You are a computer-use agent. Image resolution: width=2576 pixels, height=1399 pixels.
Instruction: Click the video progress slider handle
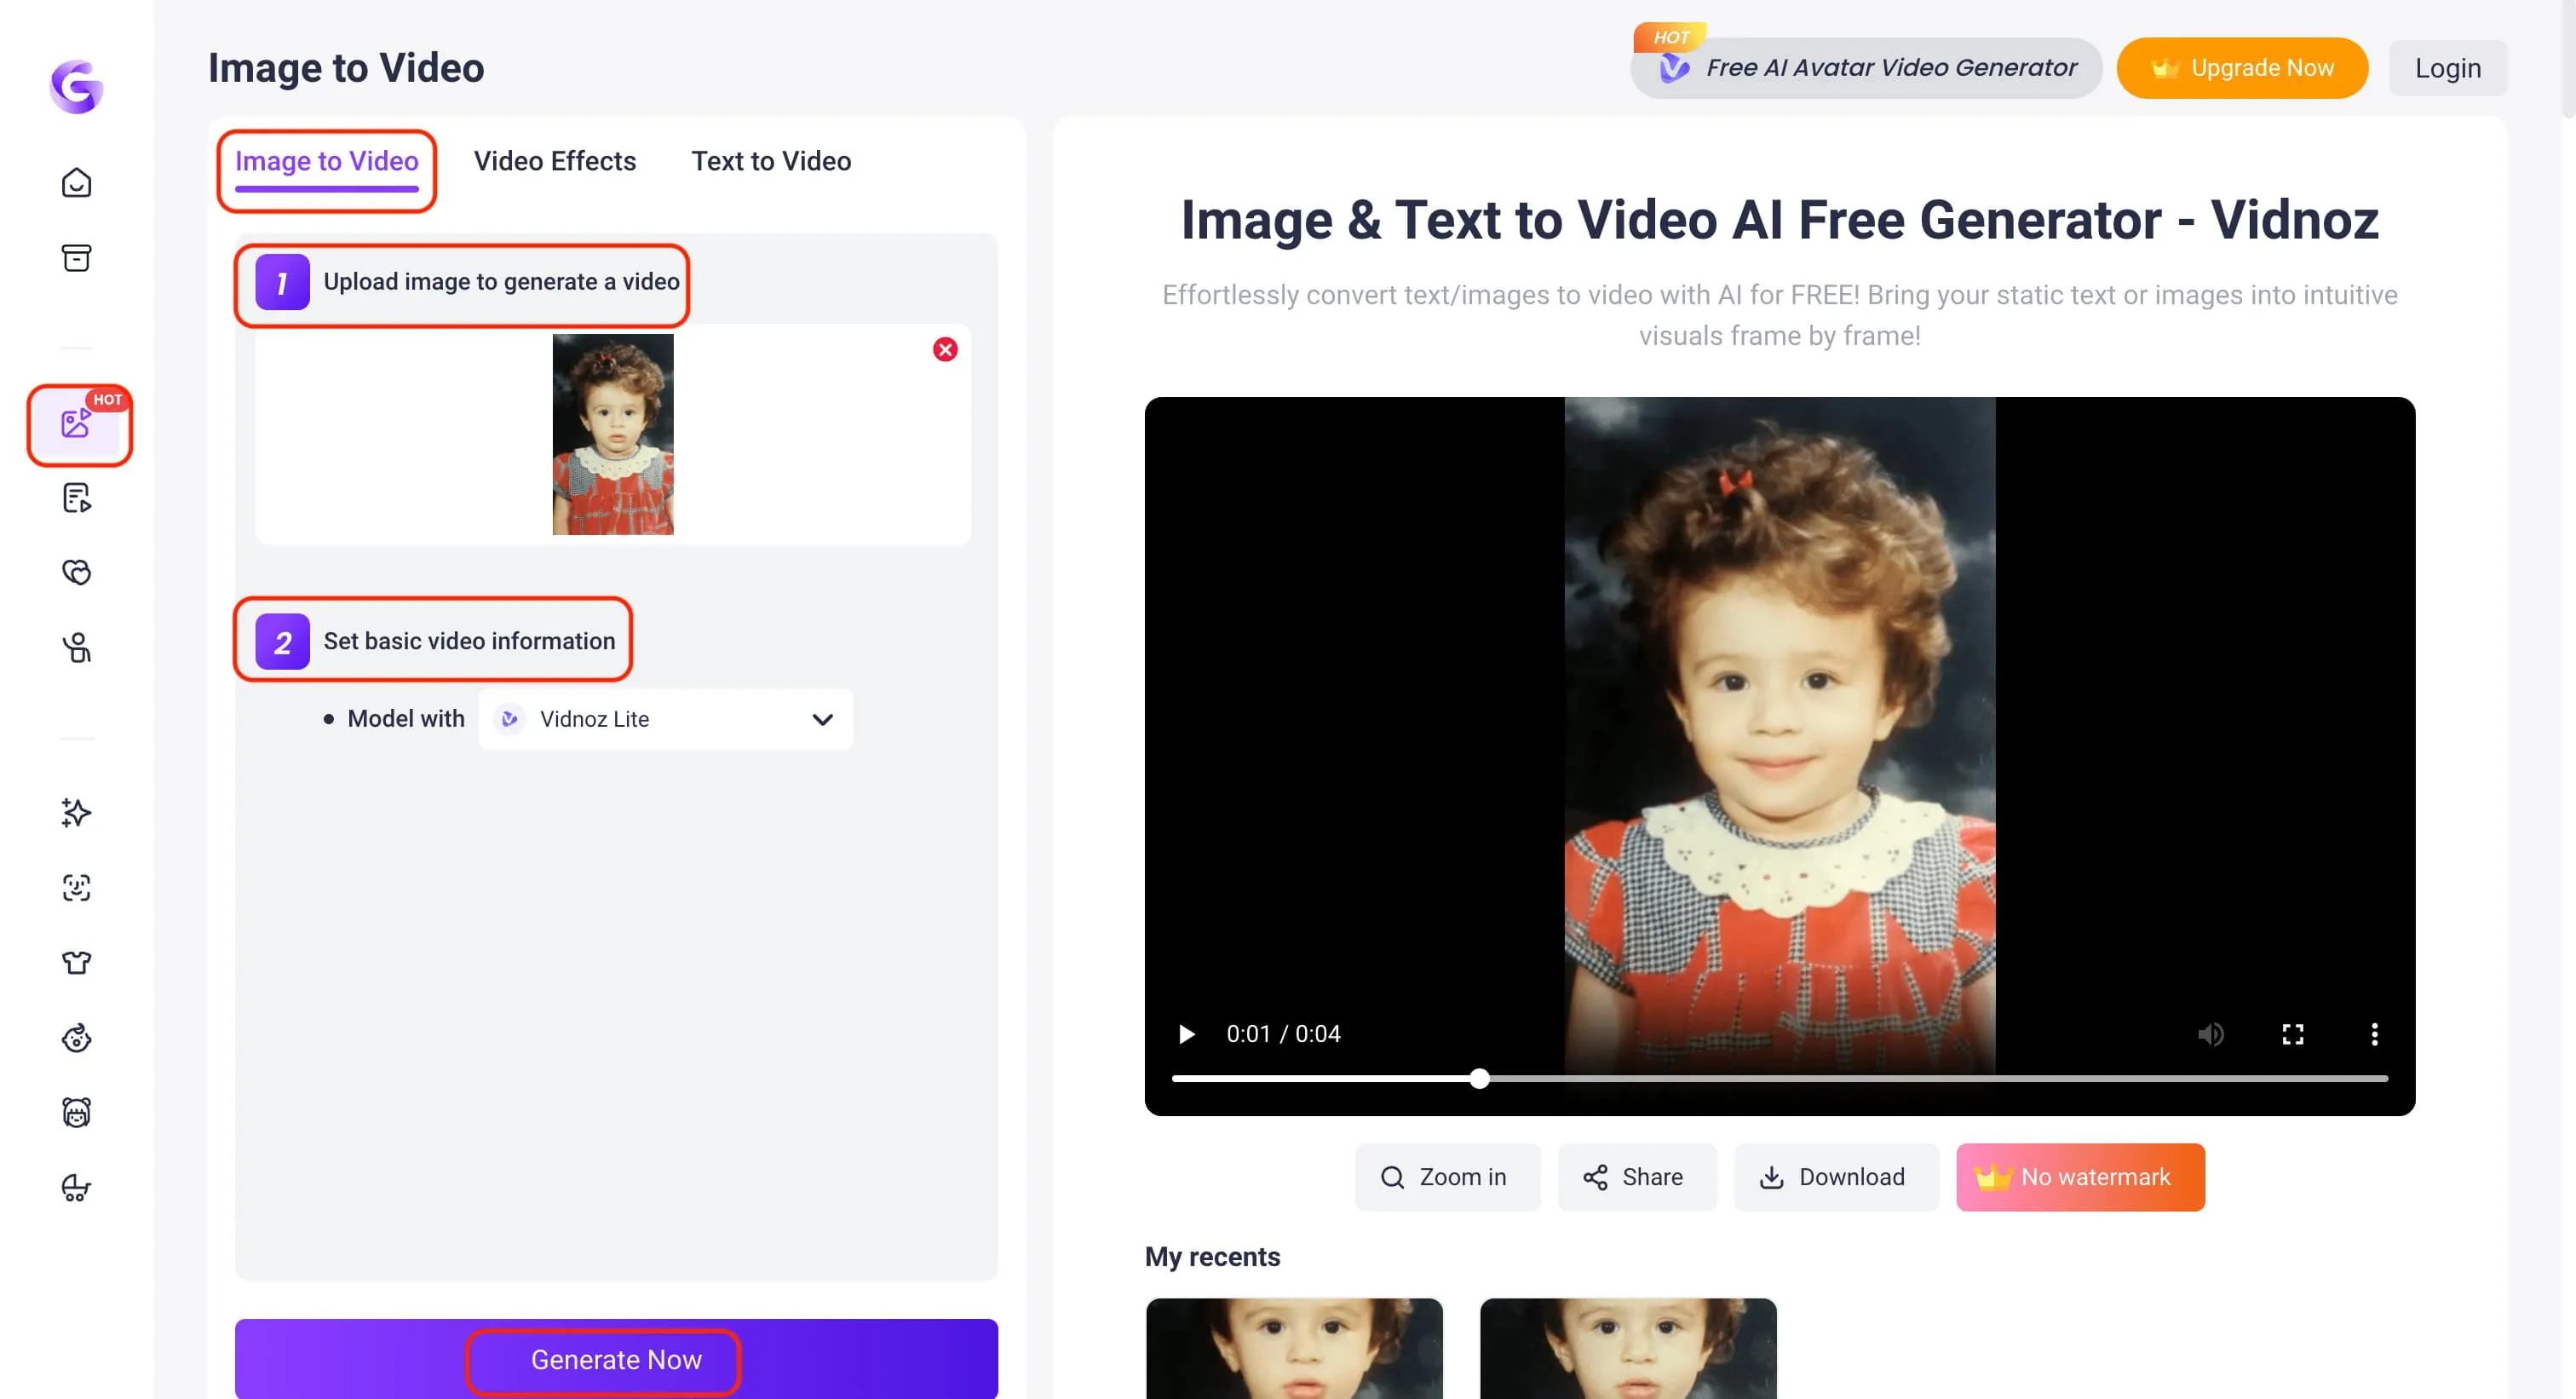[x=1479, y=1078]
